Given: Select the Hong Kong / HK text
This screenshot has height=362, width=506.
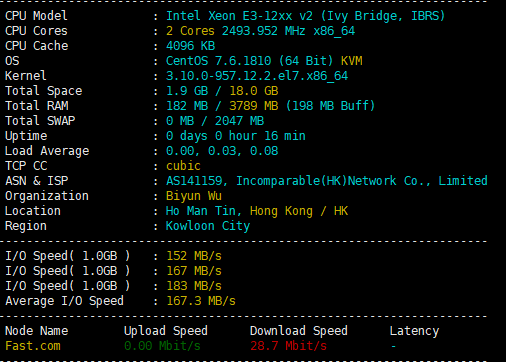Looking at the screenshot, I should (x=299, y=211).
